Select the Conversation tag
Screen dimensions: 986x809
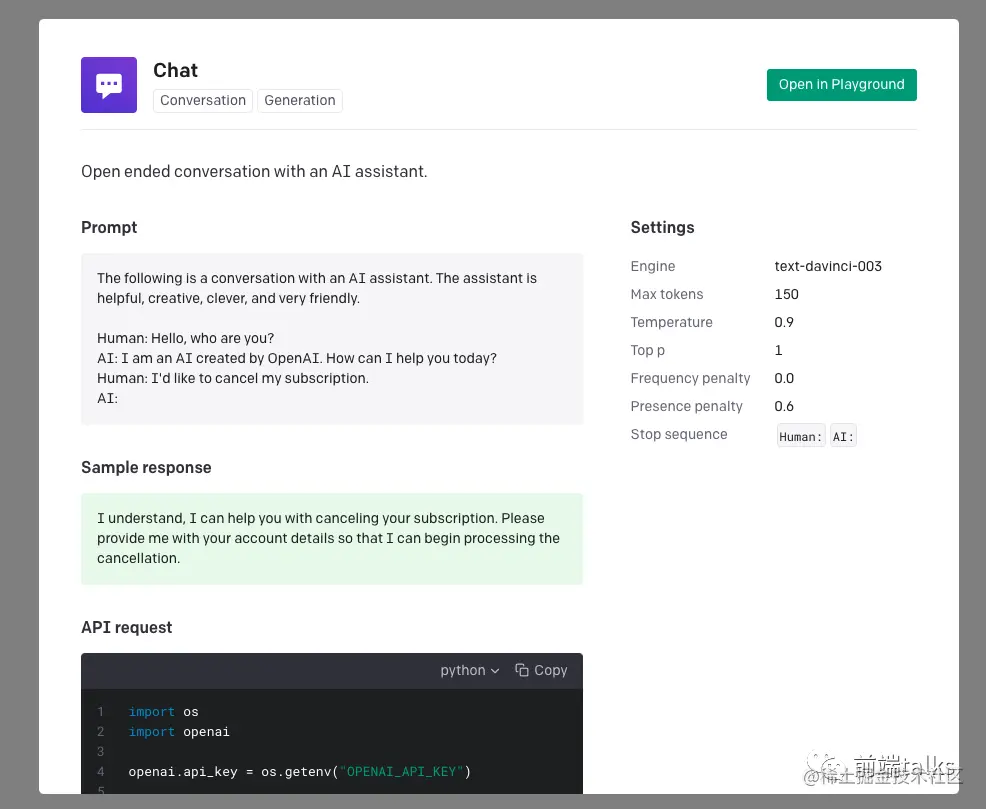click(202, 101)
